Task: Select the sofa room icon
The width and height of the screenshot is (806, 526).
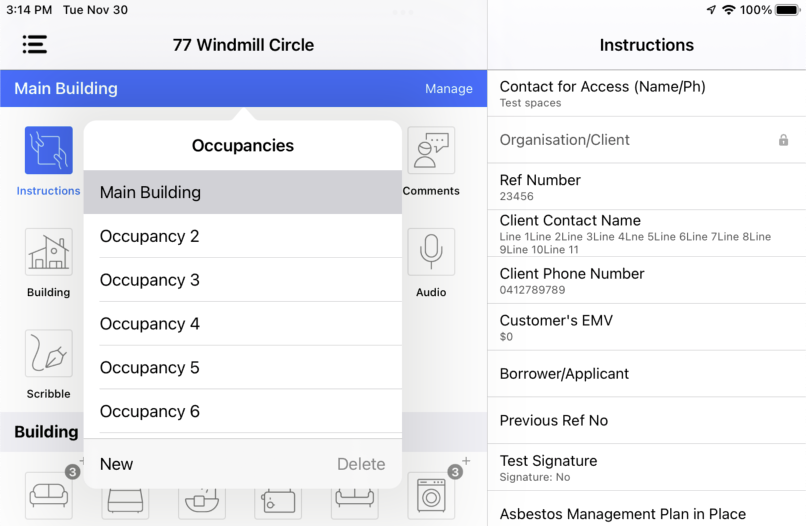Action: (49, 496)
